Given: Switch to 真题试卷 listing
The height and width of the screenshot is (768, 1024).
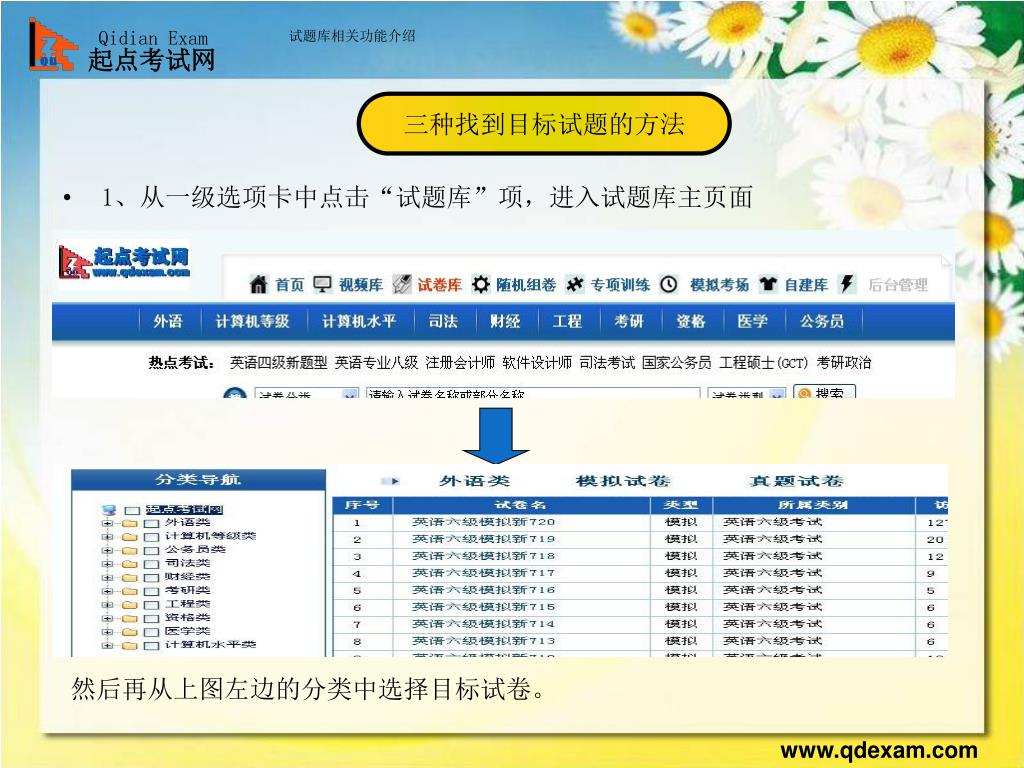Looking at the screenshot, I should coord(796,481).
